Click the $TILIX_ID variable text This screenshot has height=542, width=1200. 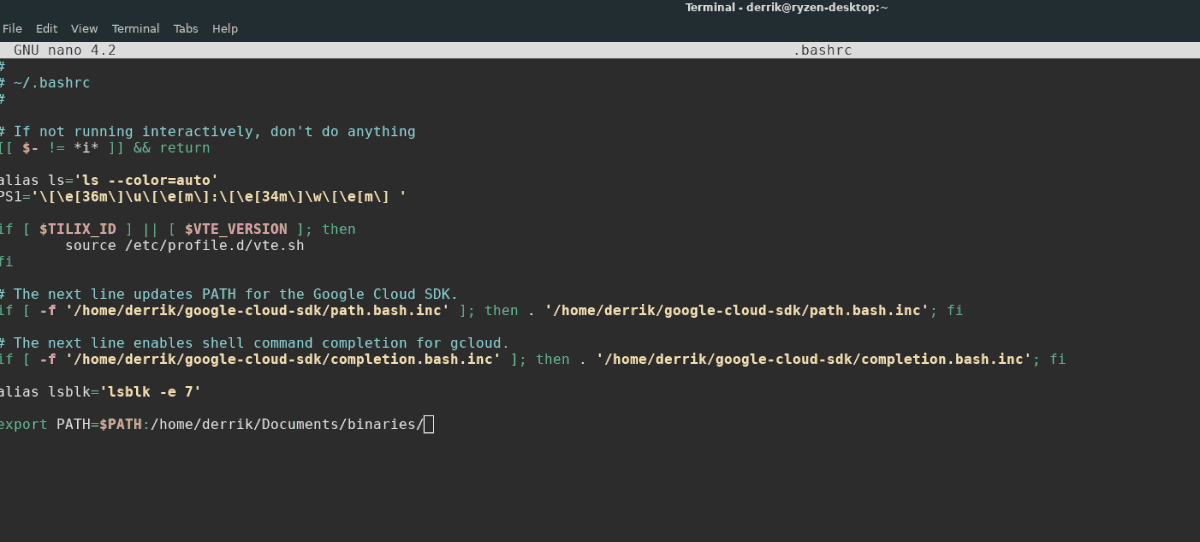point(78,229)
